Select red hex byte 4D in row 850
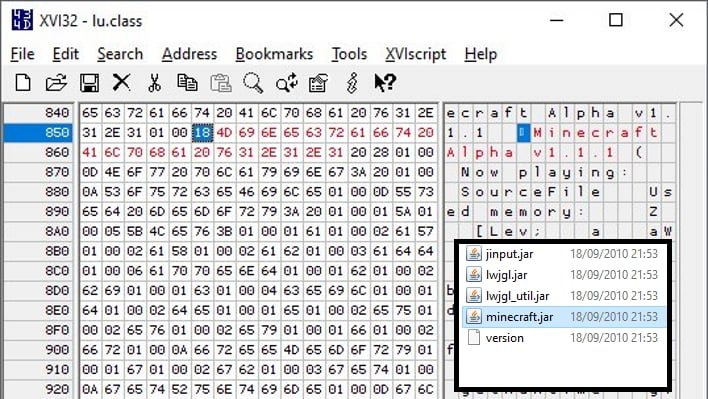Image resolution: width=708 pixels, height=399 pixels. tap(224, 133)
